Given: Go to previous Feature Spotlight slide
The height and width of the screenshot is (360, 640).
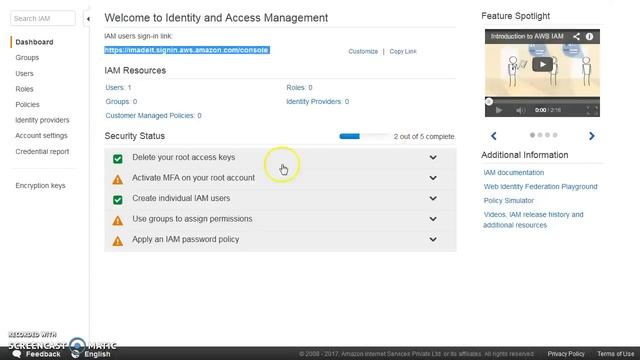Looking at the screenshot, I should [x=493, y=136].
